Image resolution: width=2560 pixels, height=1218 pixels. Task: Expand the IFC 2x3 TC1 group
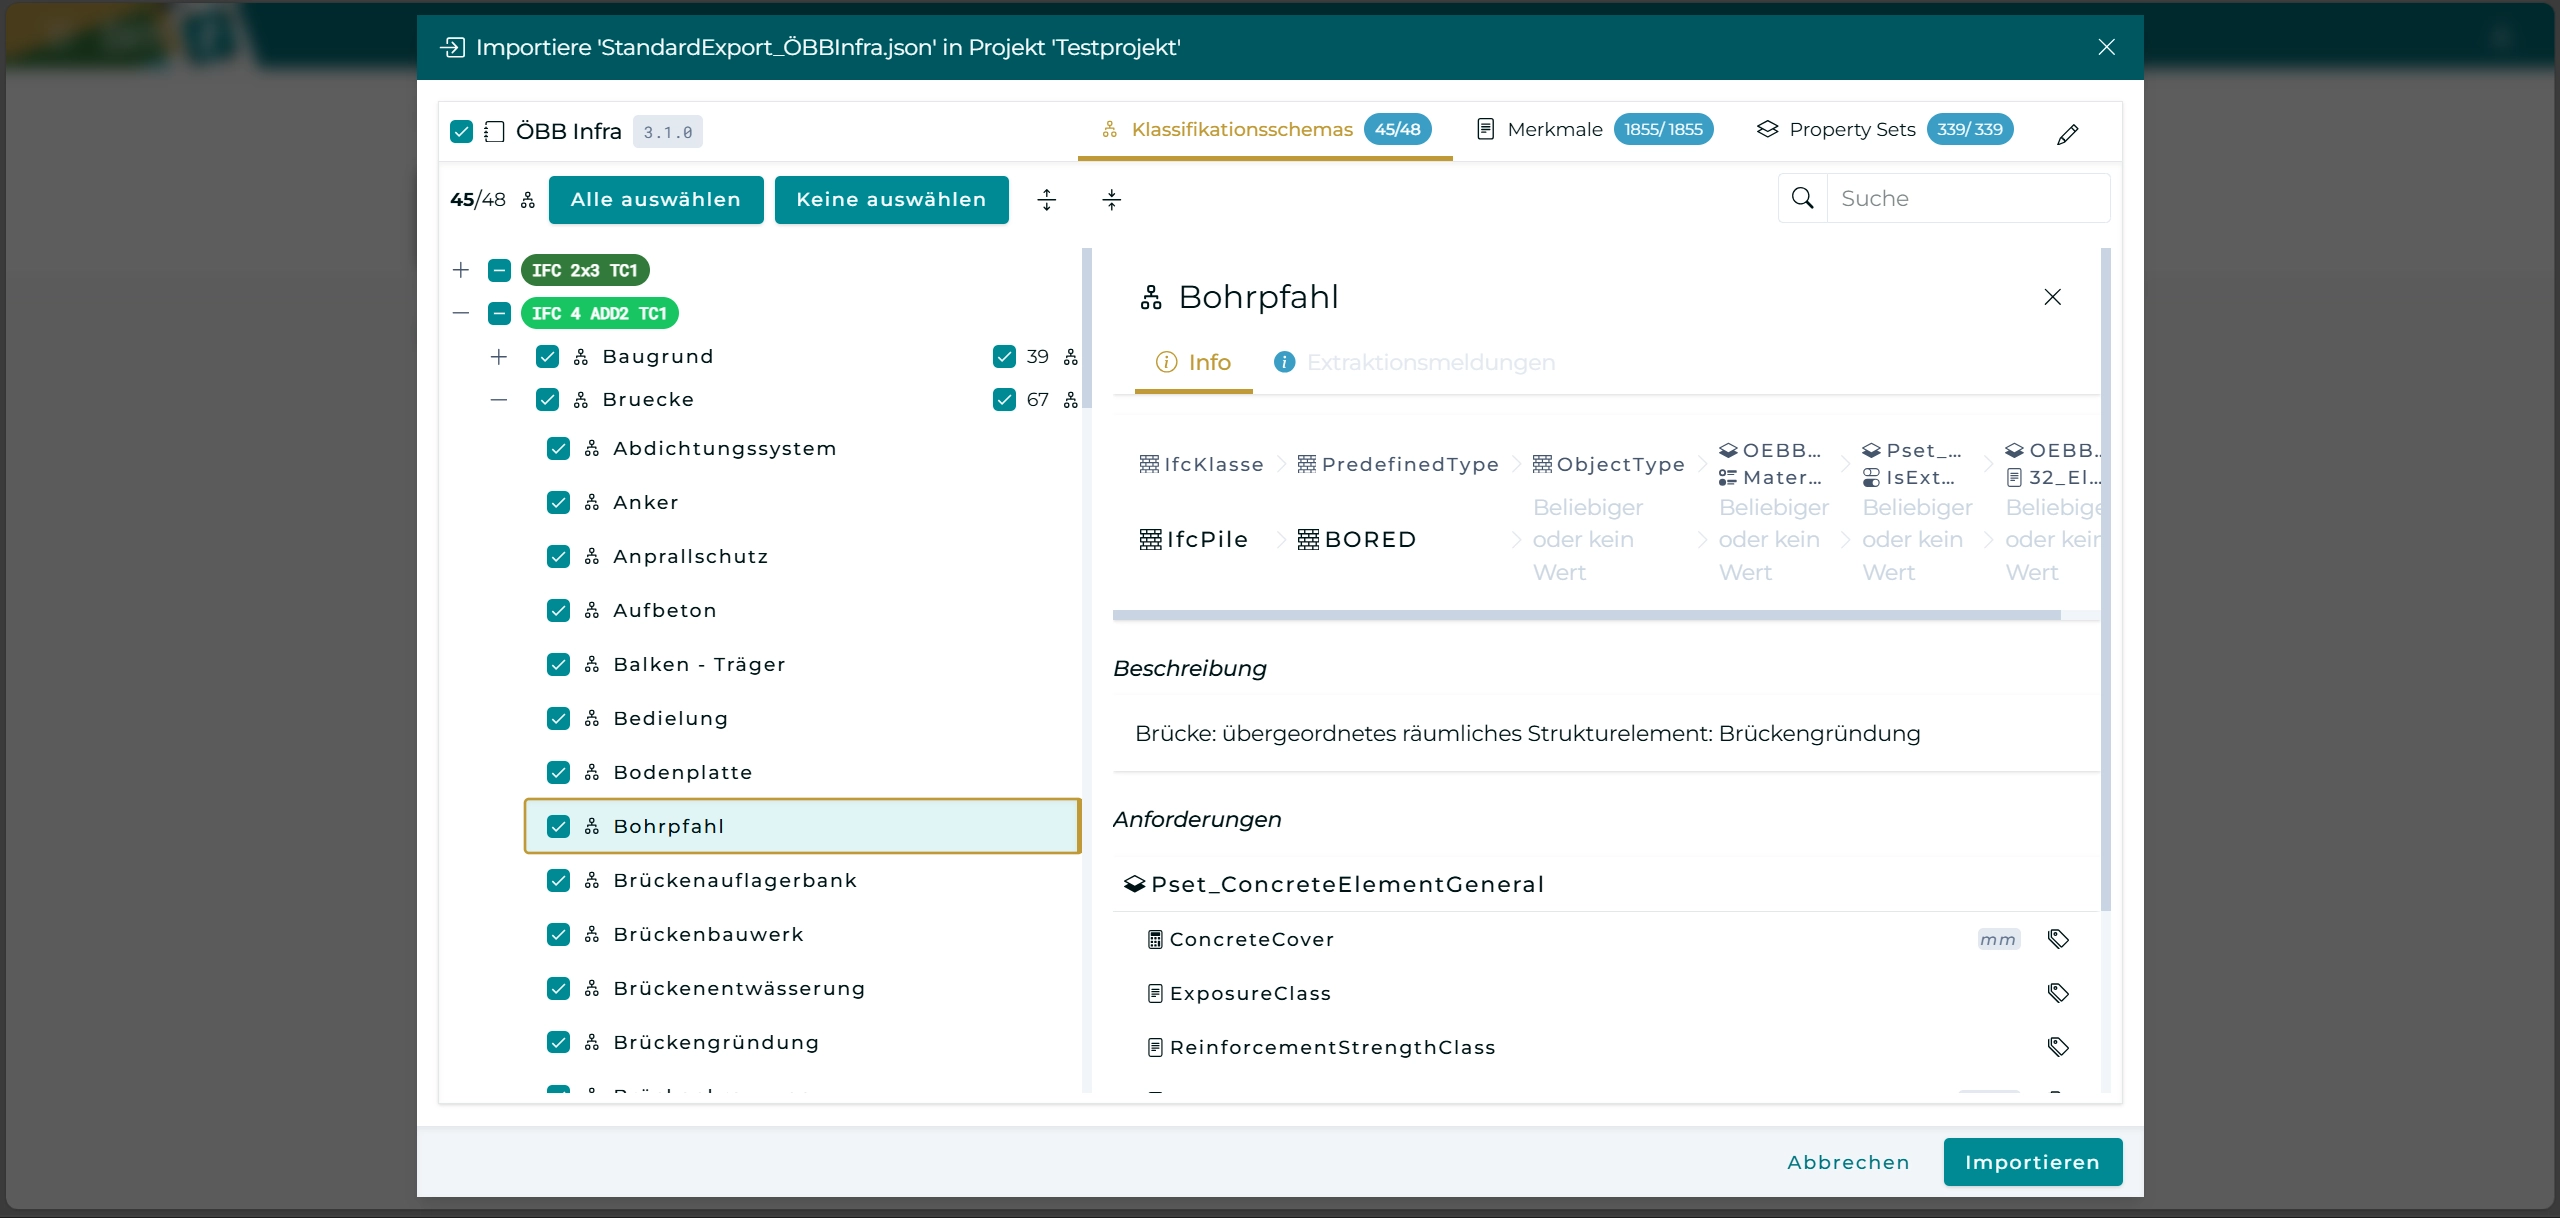460,269
